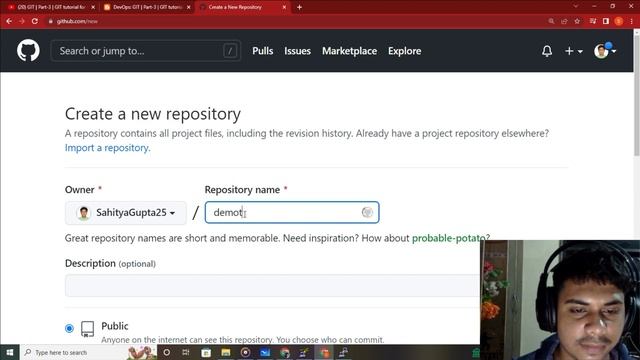The height and width of the screenshot is (360, 640).
Task: Open a new browser tab with plus button
Action: click(x=299, y=7)
